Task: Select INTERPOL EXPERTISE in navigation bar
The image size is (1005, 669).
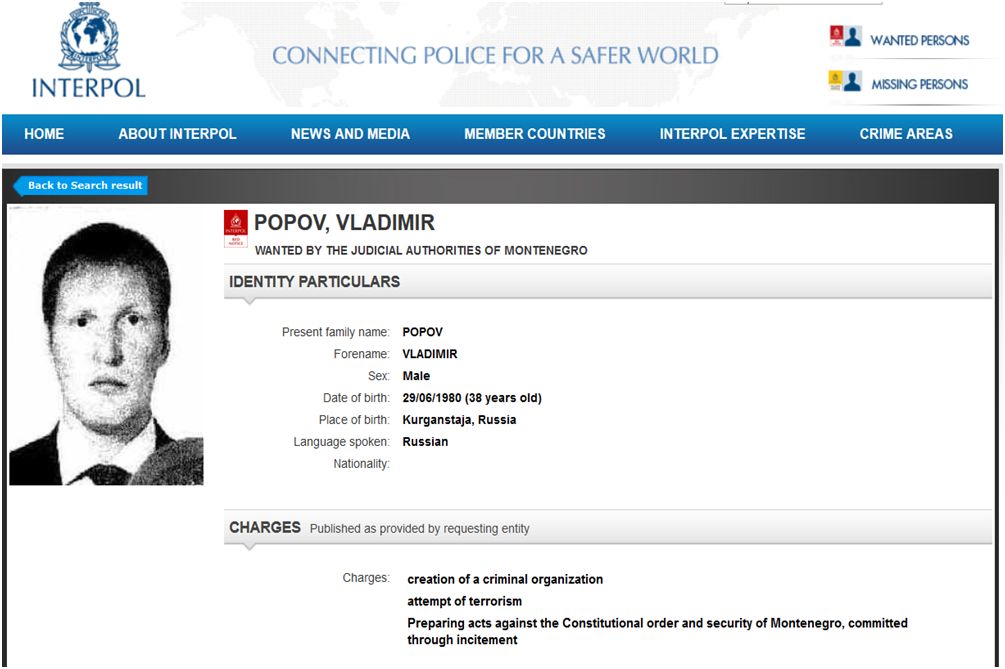Action: click(732, 134)
